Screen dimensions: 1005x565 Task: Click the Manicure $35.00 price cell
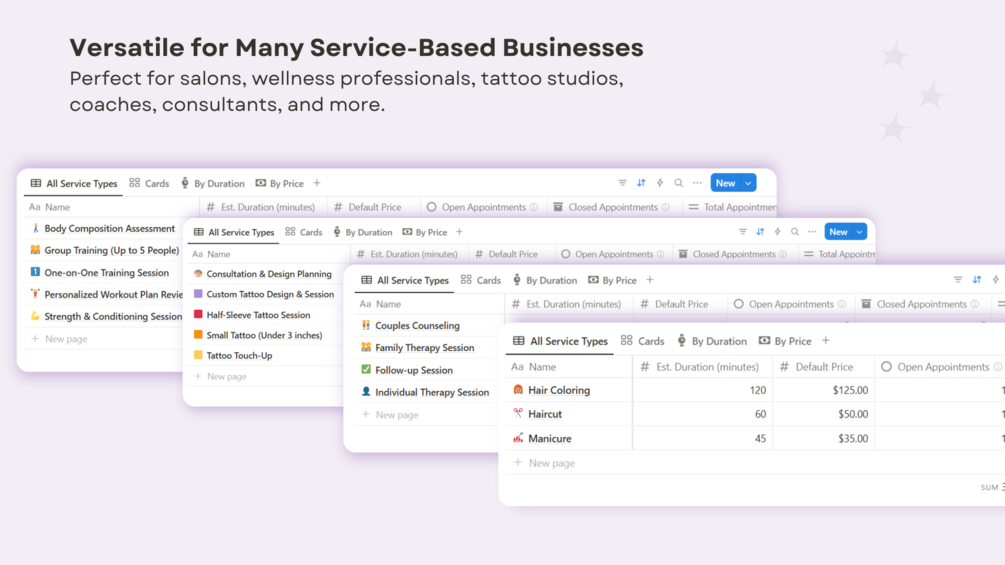coord(823,438)
